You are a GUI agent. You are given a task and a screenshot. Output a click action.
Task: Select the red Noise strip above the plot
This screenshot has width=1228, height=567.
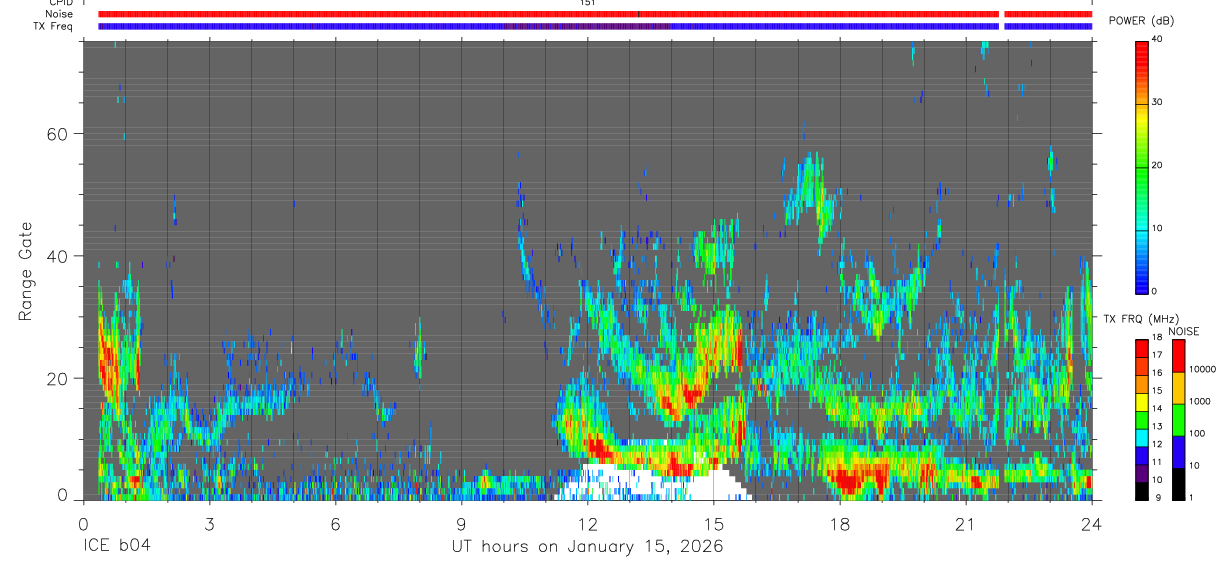coord(595,14)
